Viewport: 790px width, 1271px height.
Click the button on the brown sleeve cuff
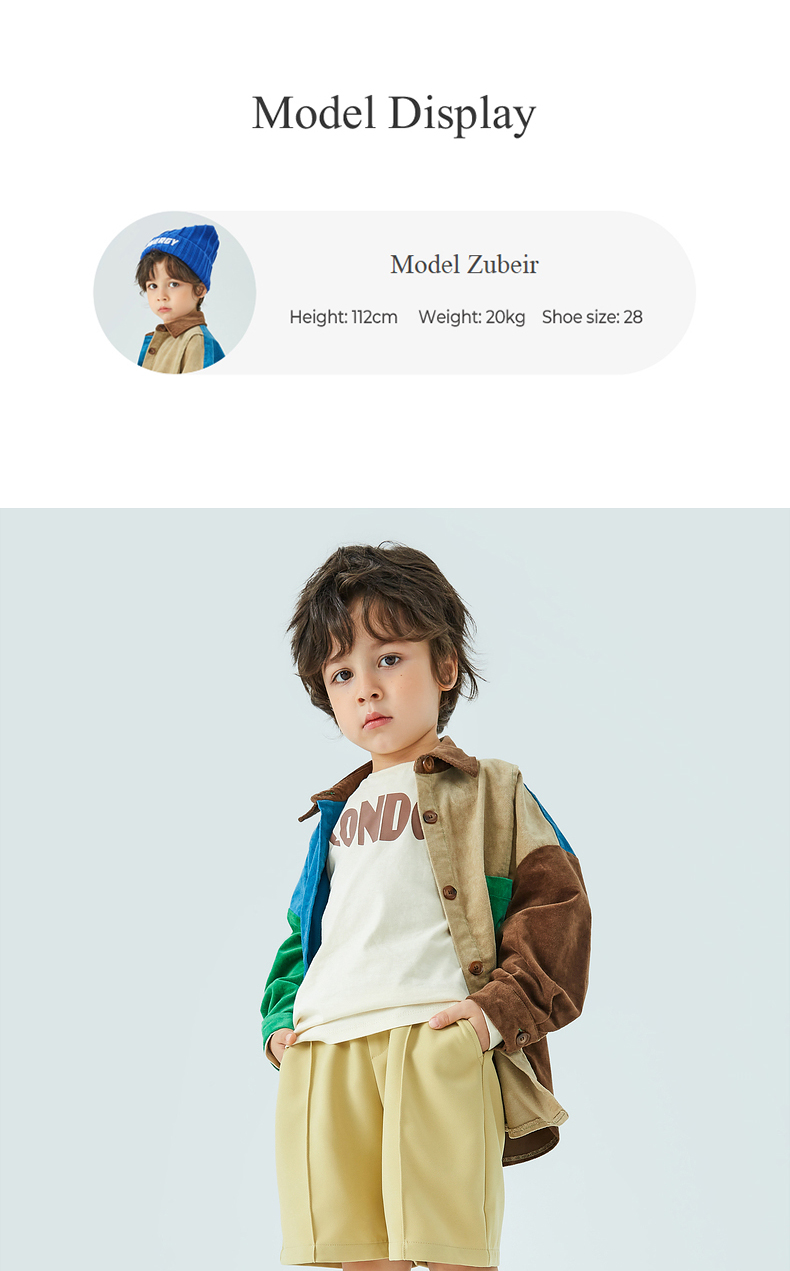tap(521, 1038)
